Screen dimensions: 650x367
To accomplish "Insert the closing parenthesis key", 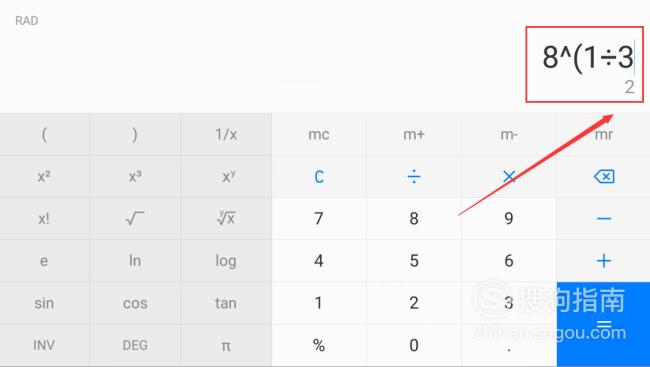I will click(135, 134).
